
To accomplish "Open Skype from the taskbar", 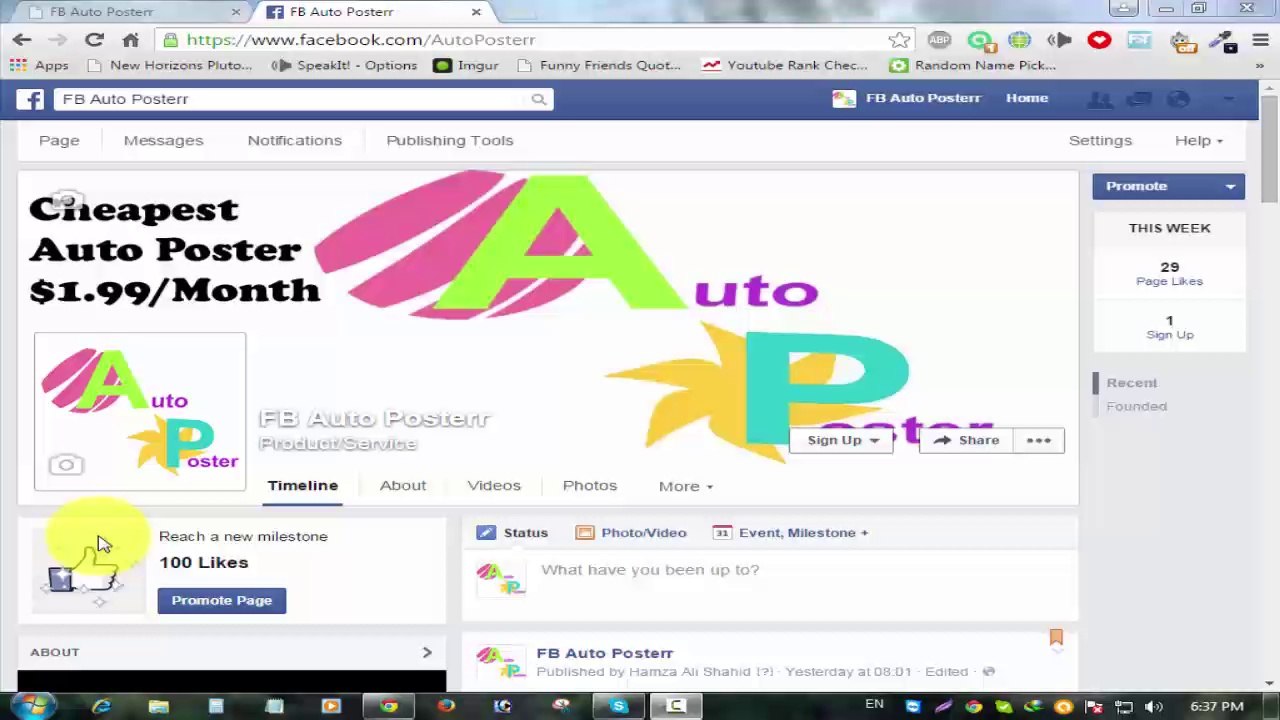I will (619, 706).
